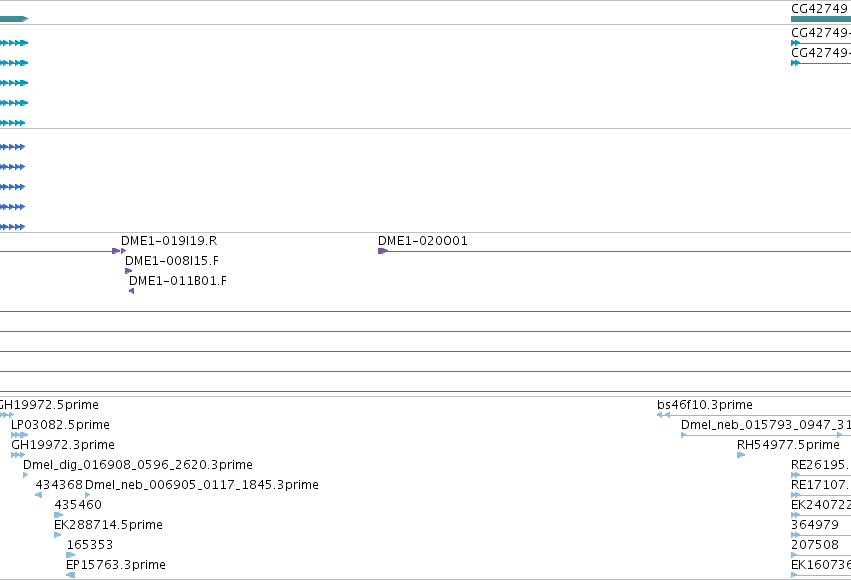The image size is (851, 580).
Task: Click the top CG42749 gene bar
Action: (x=821, y=19)
